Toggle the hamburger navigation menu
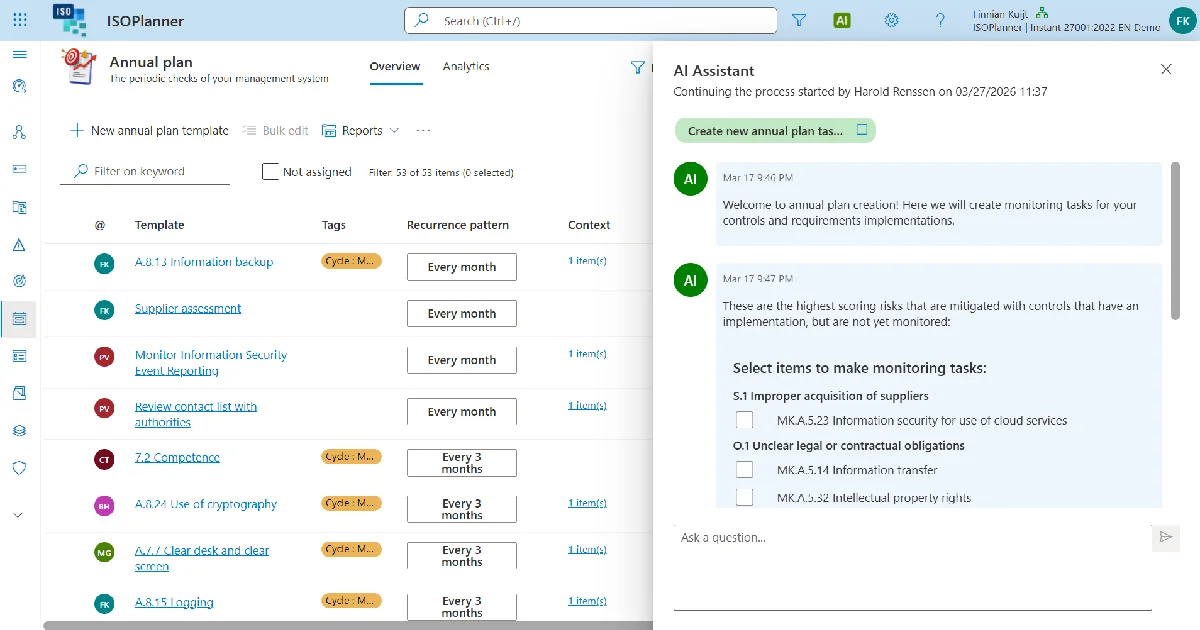The width and height of the screenshot is (1200, 630). click(20, 54)
